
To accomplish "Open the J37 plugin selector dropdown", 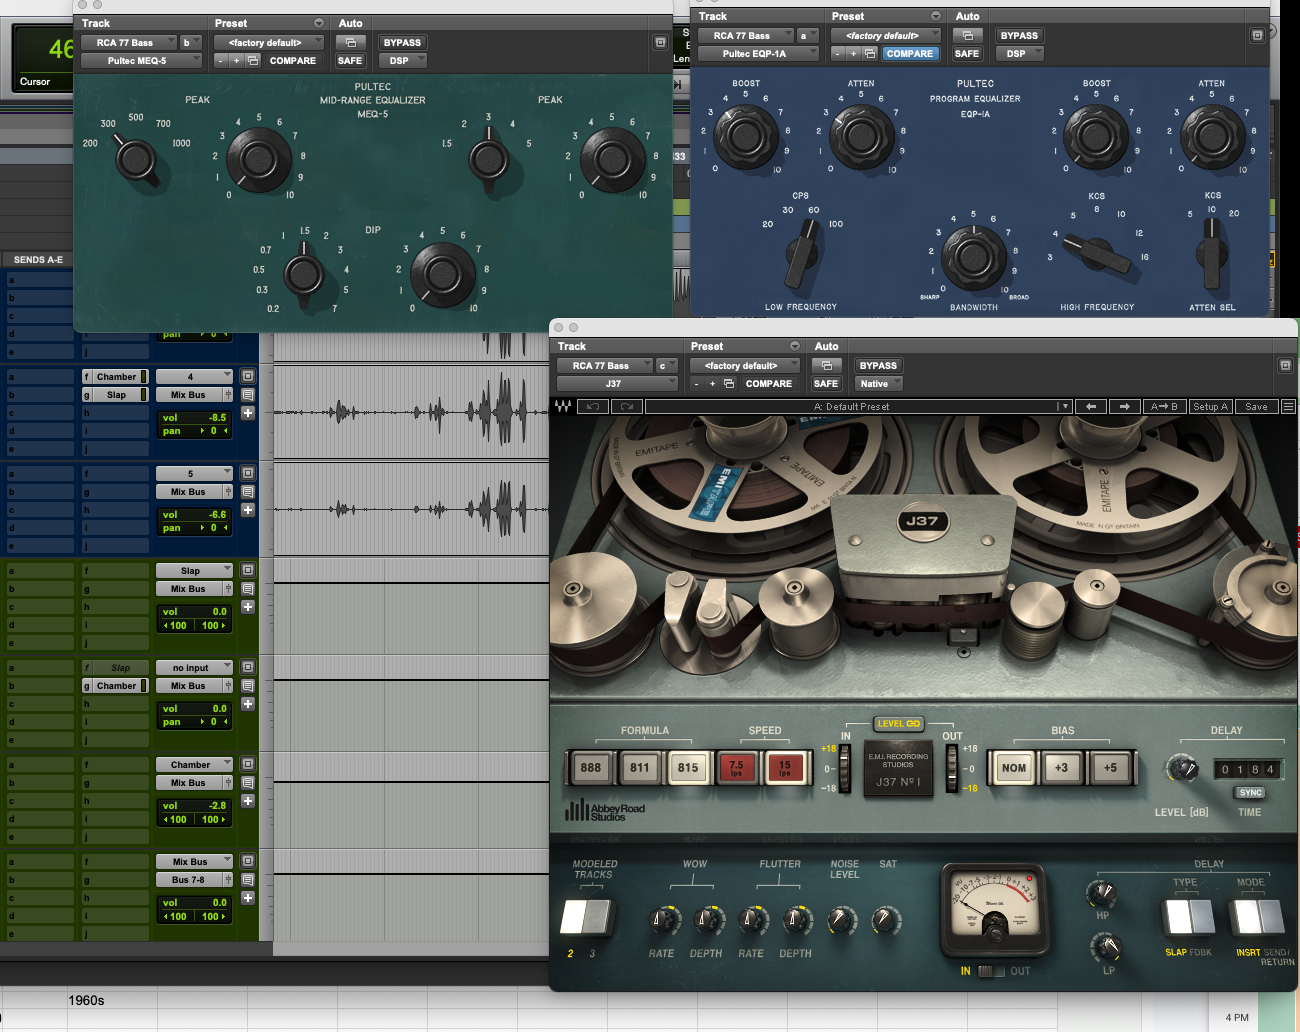I will pos(618,384).
